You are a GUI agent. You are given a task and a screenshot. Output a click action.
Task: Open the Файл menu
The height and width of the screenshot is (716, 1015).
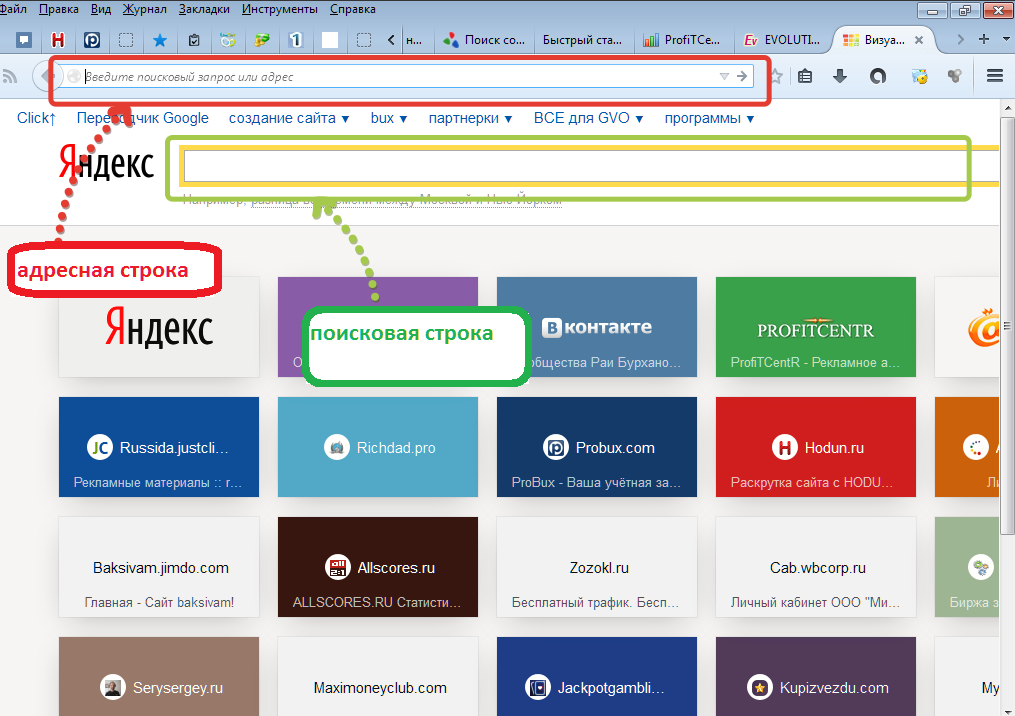pyautogui.click(x=12, y=9)
